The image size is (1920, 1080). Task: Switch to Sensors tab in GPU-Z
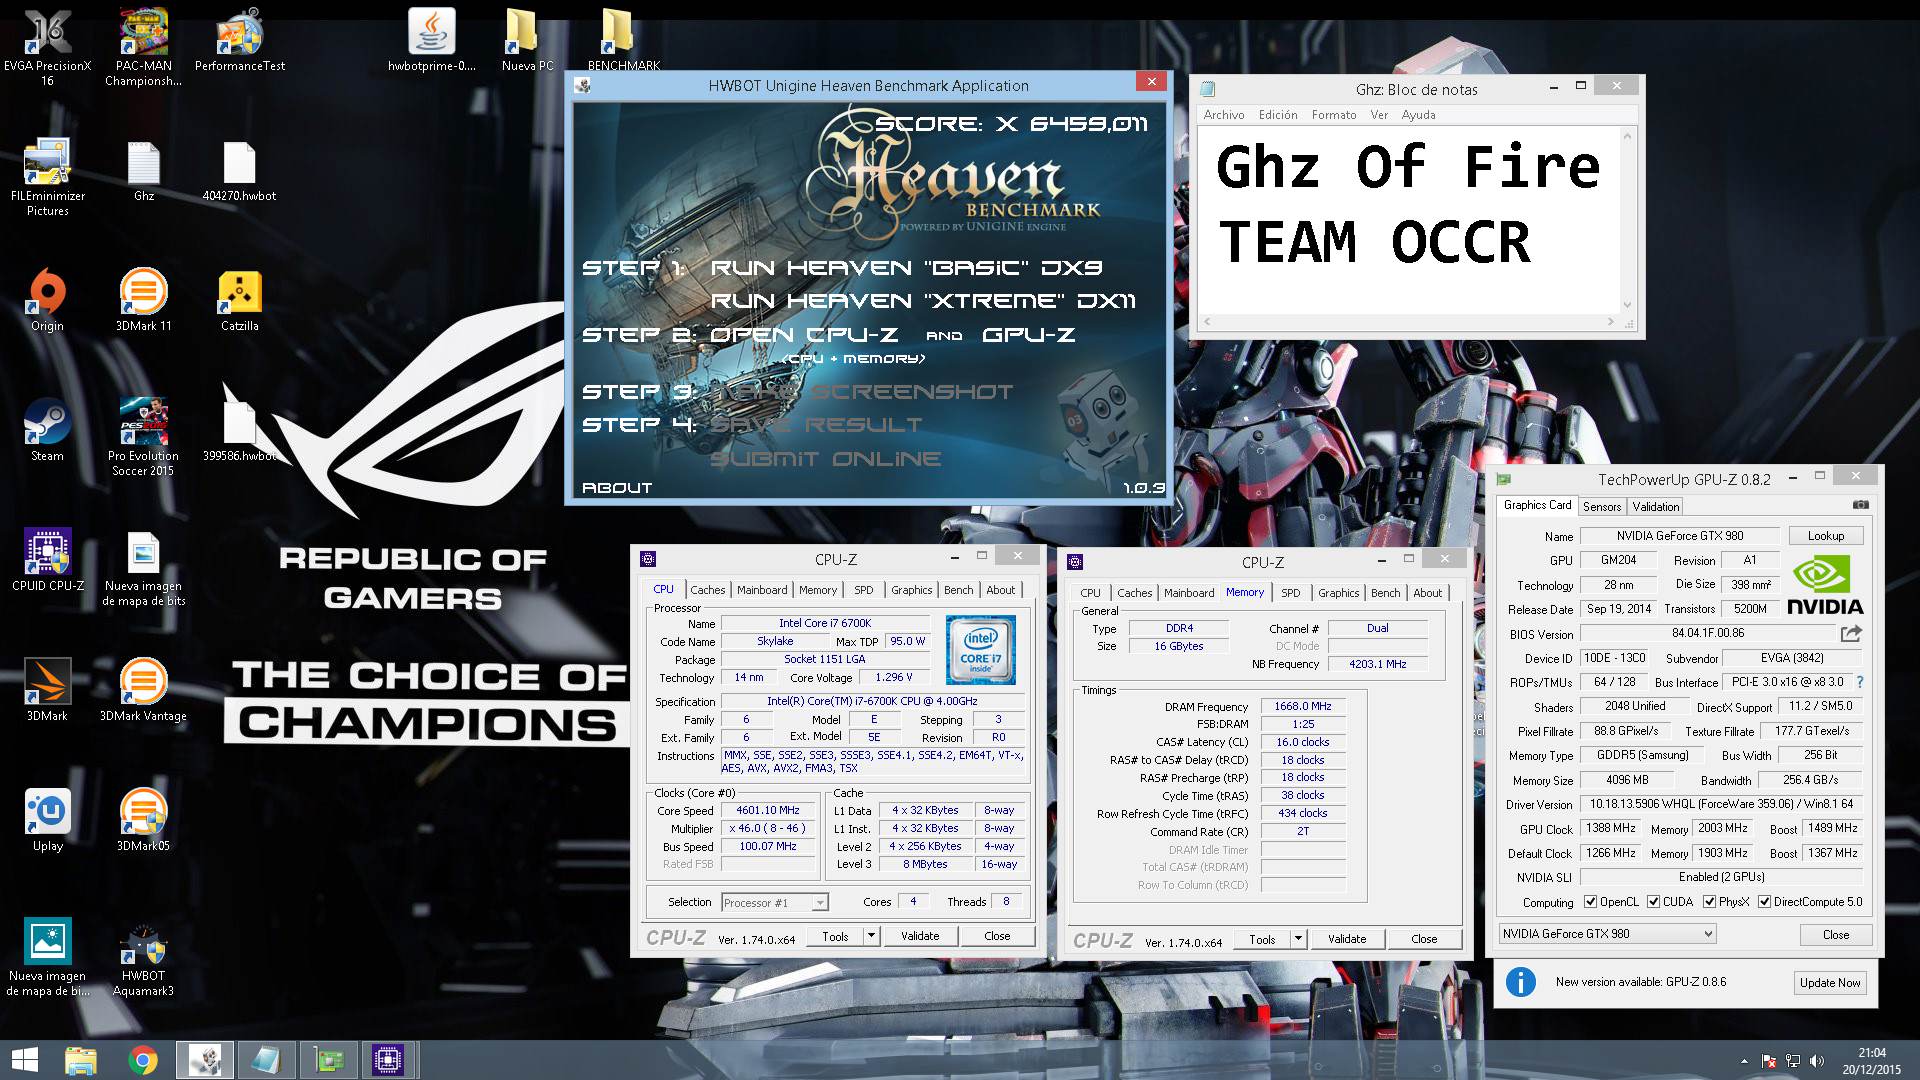[1602, 507]
